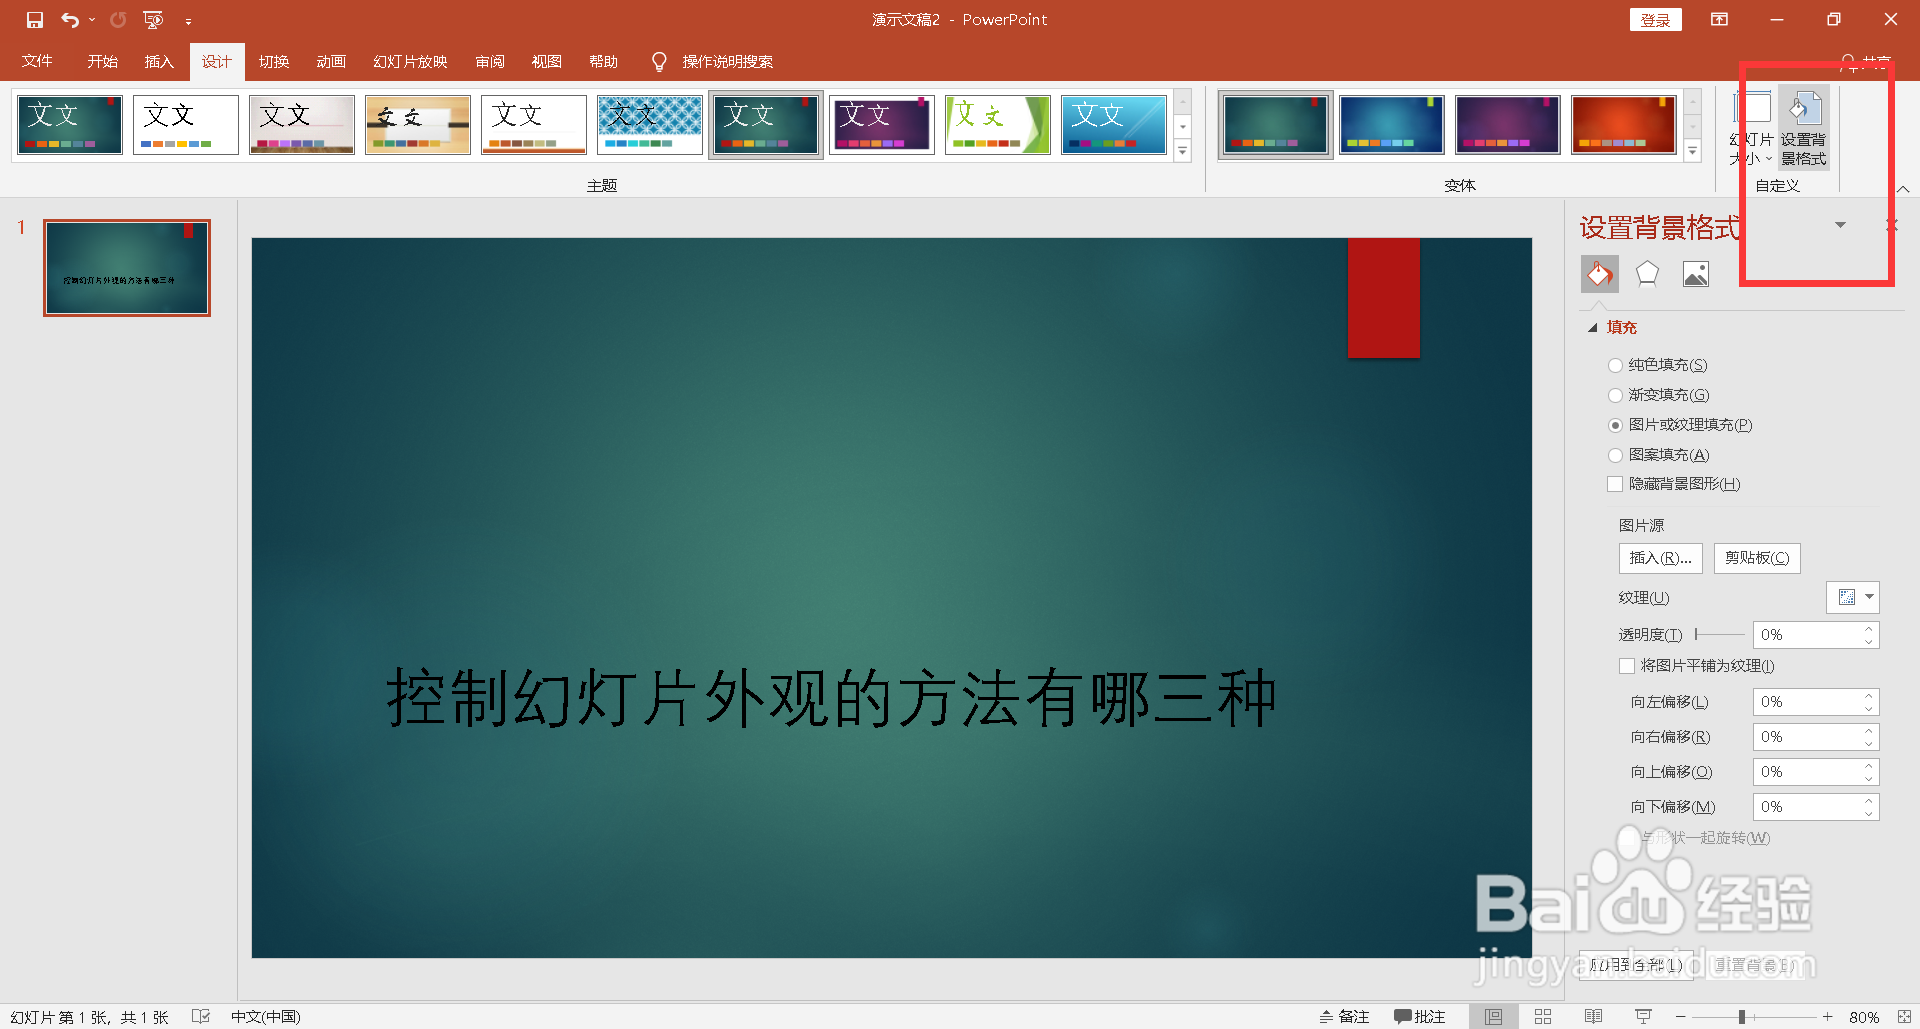The height and width of the screenshot is (1029, 1920).
Task: Select the first dark teal theme thumbnail
Action: 70,125
